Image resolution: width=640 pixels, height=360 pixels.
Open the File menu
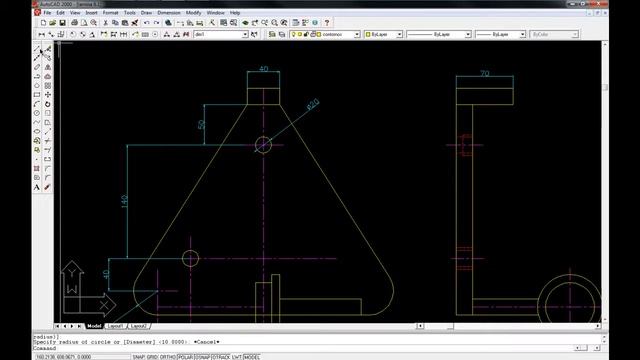pos(47,13)
